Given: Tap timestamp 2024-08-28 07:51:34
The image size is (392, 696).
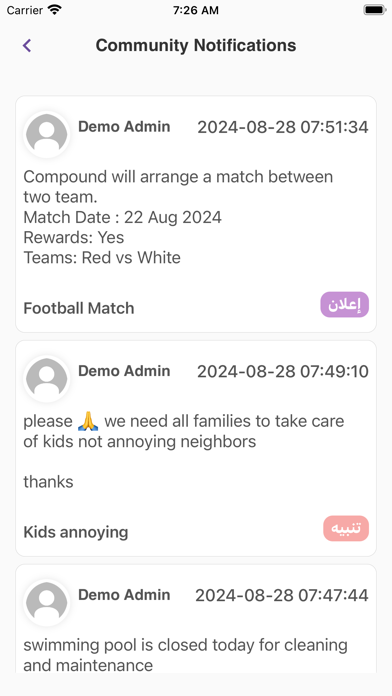Looking at the screenshot, I should click(x=283, y=127).
